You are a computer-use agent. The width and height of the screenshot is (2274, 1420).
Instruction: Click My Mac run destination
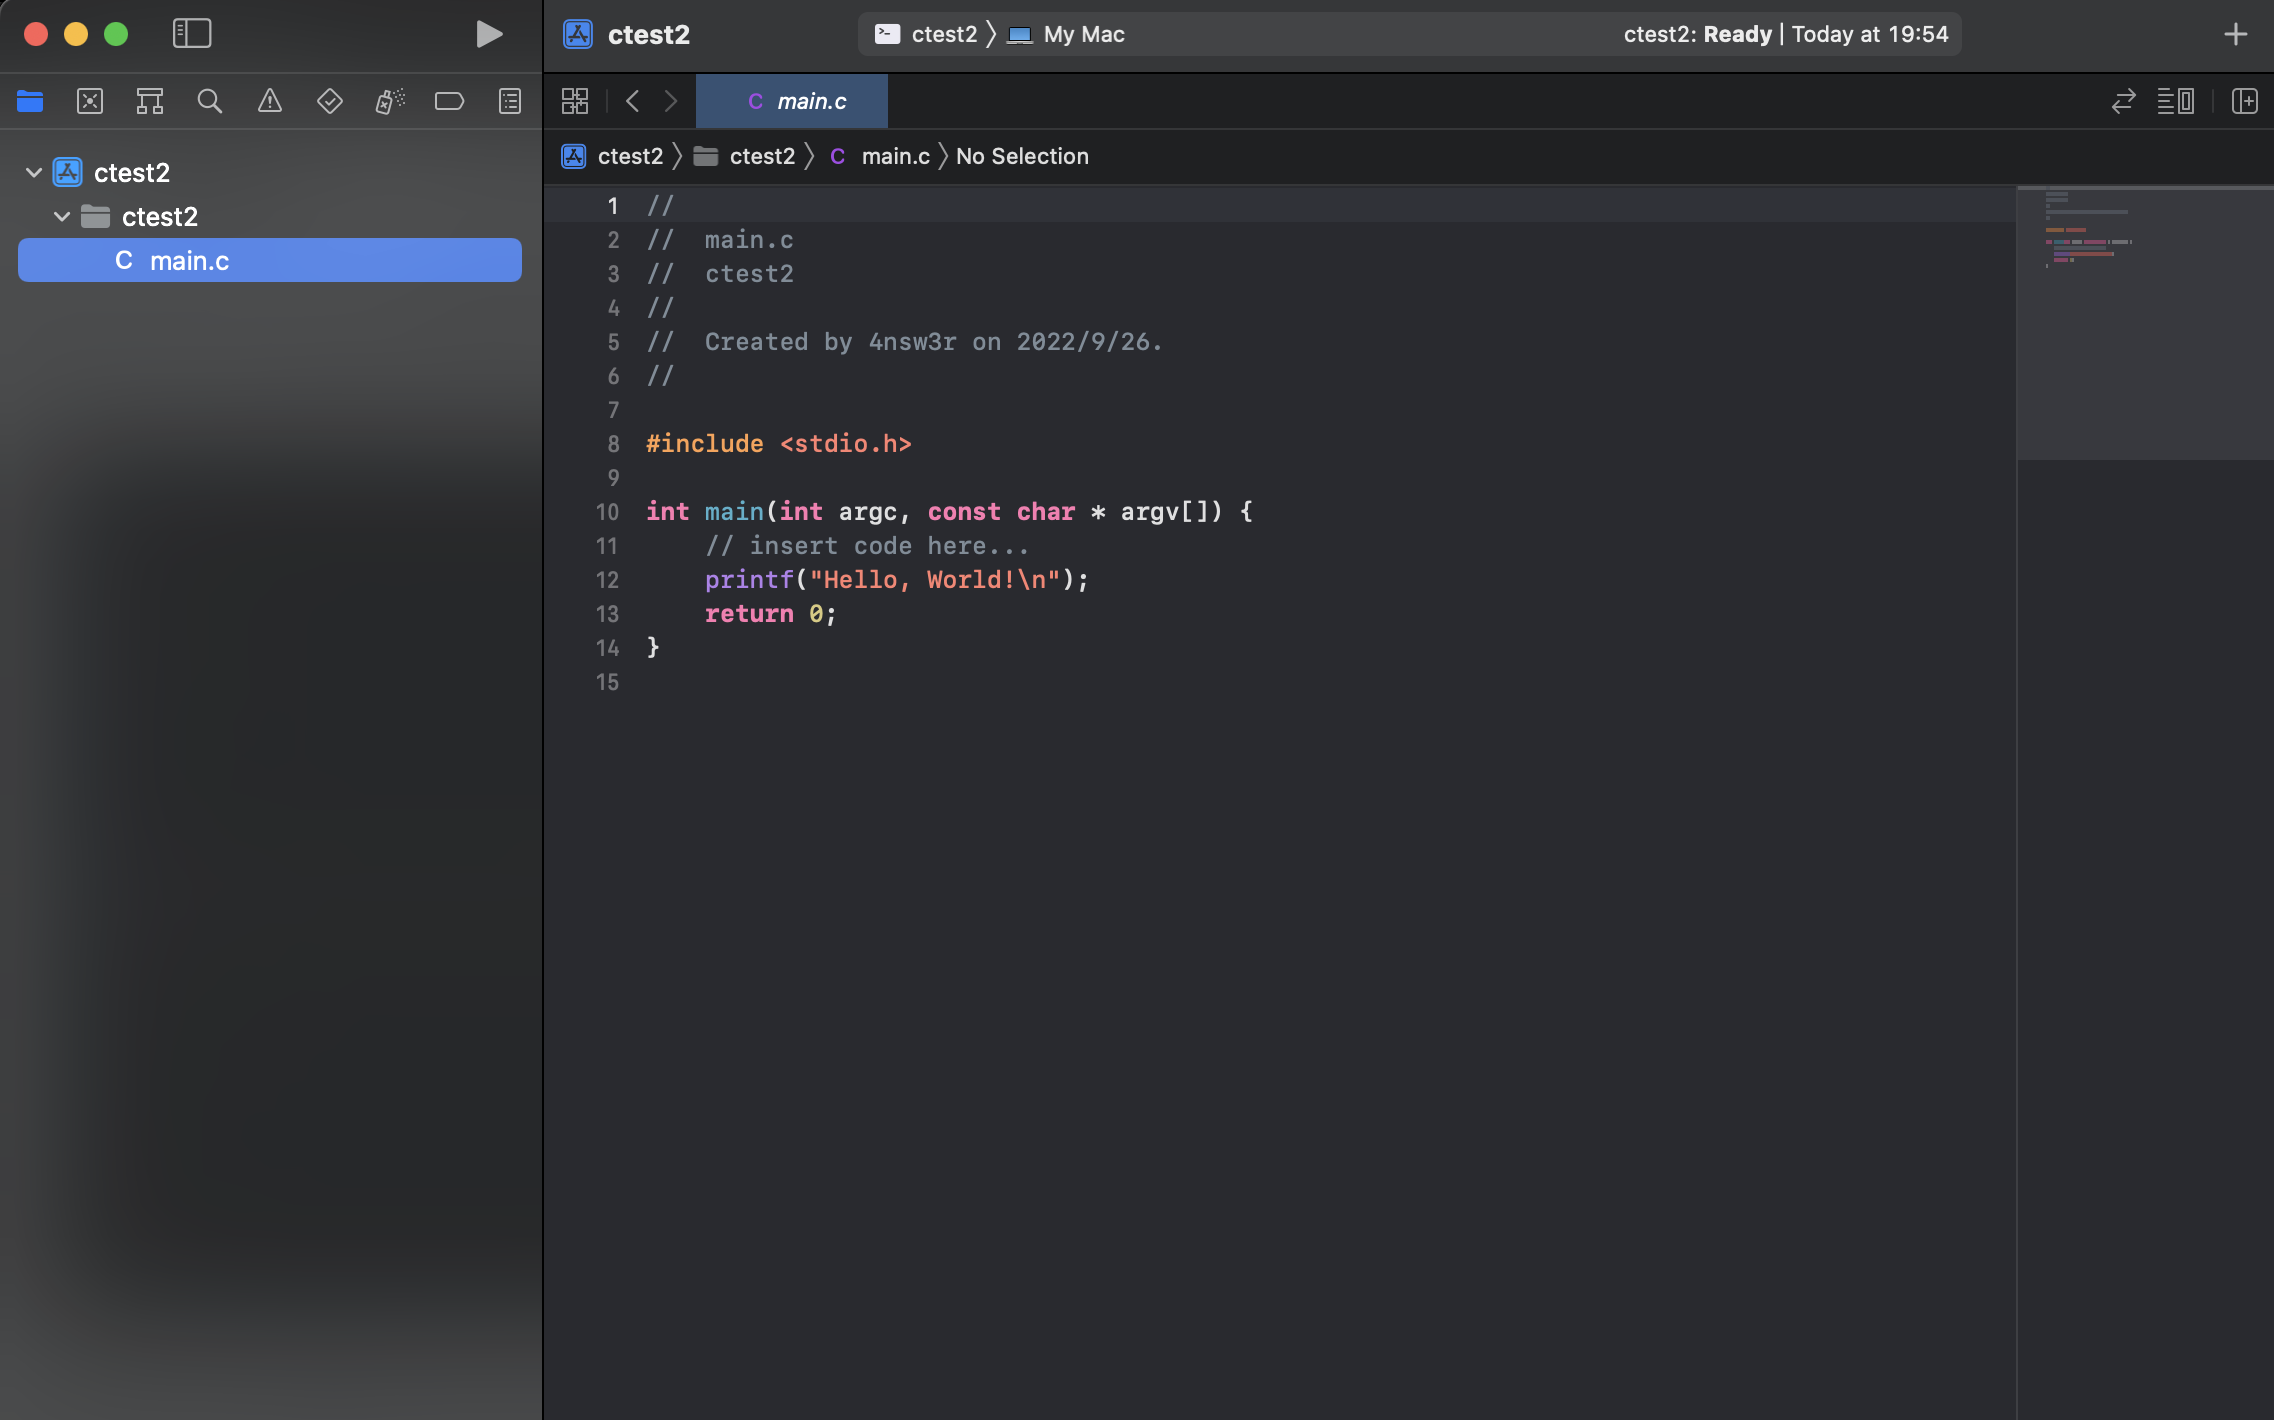tap(1083, 34)
